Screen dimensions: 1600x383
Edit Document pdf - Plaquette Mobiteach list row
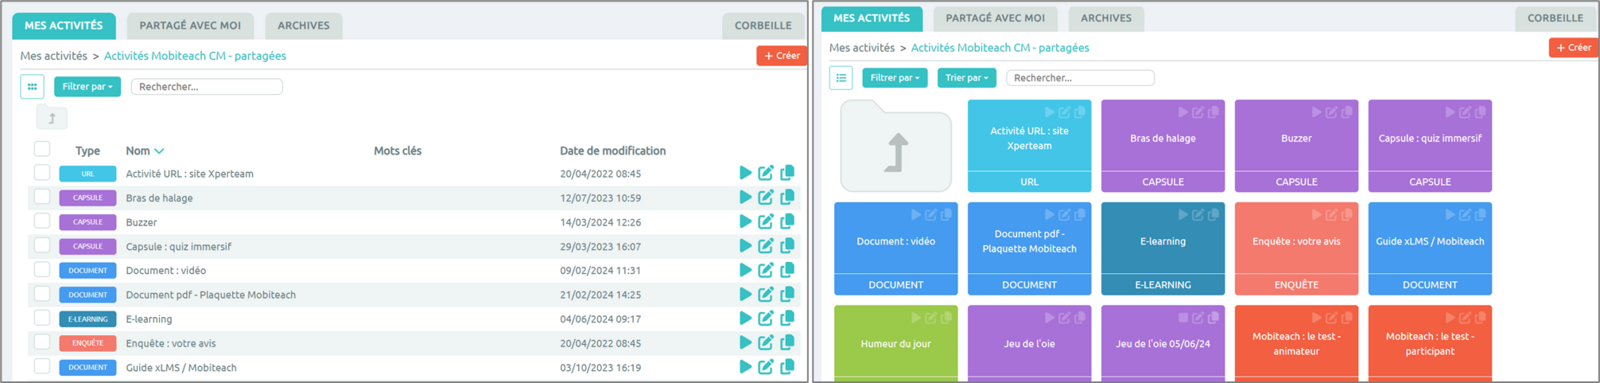click(766, 294)
